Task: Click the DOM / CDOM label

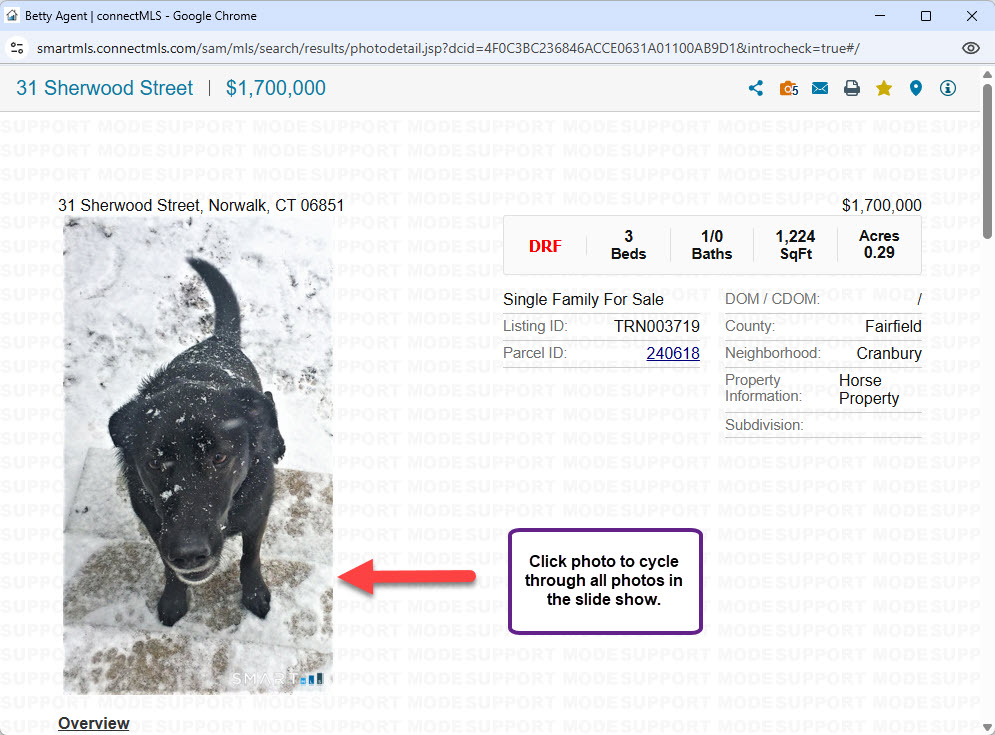Action: coord(772,299)
